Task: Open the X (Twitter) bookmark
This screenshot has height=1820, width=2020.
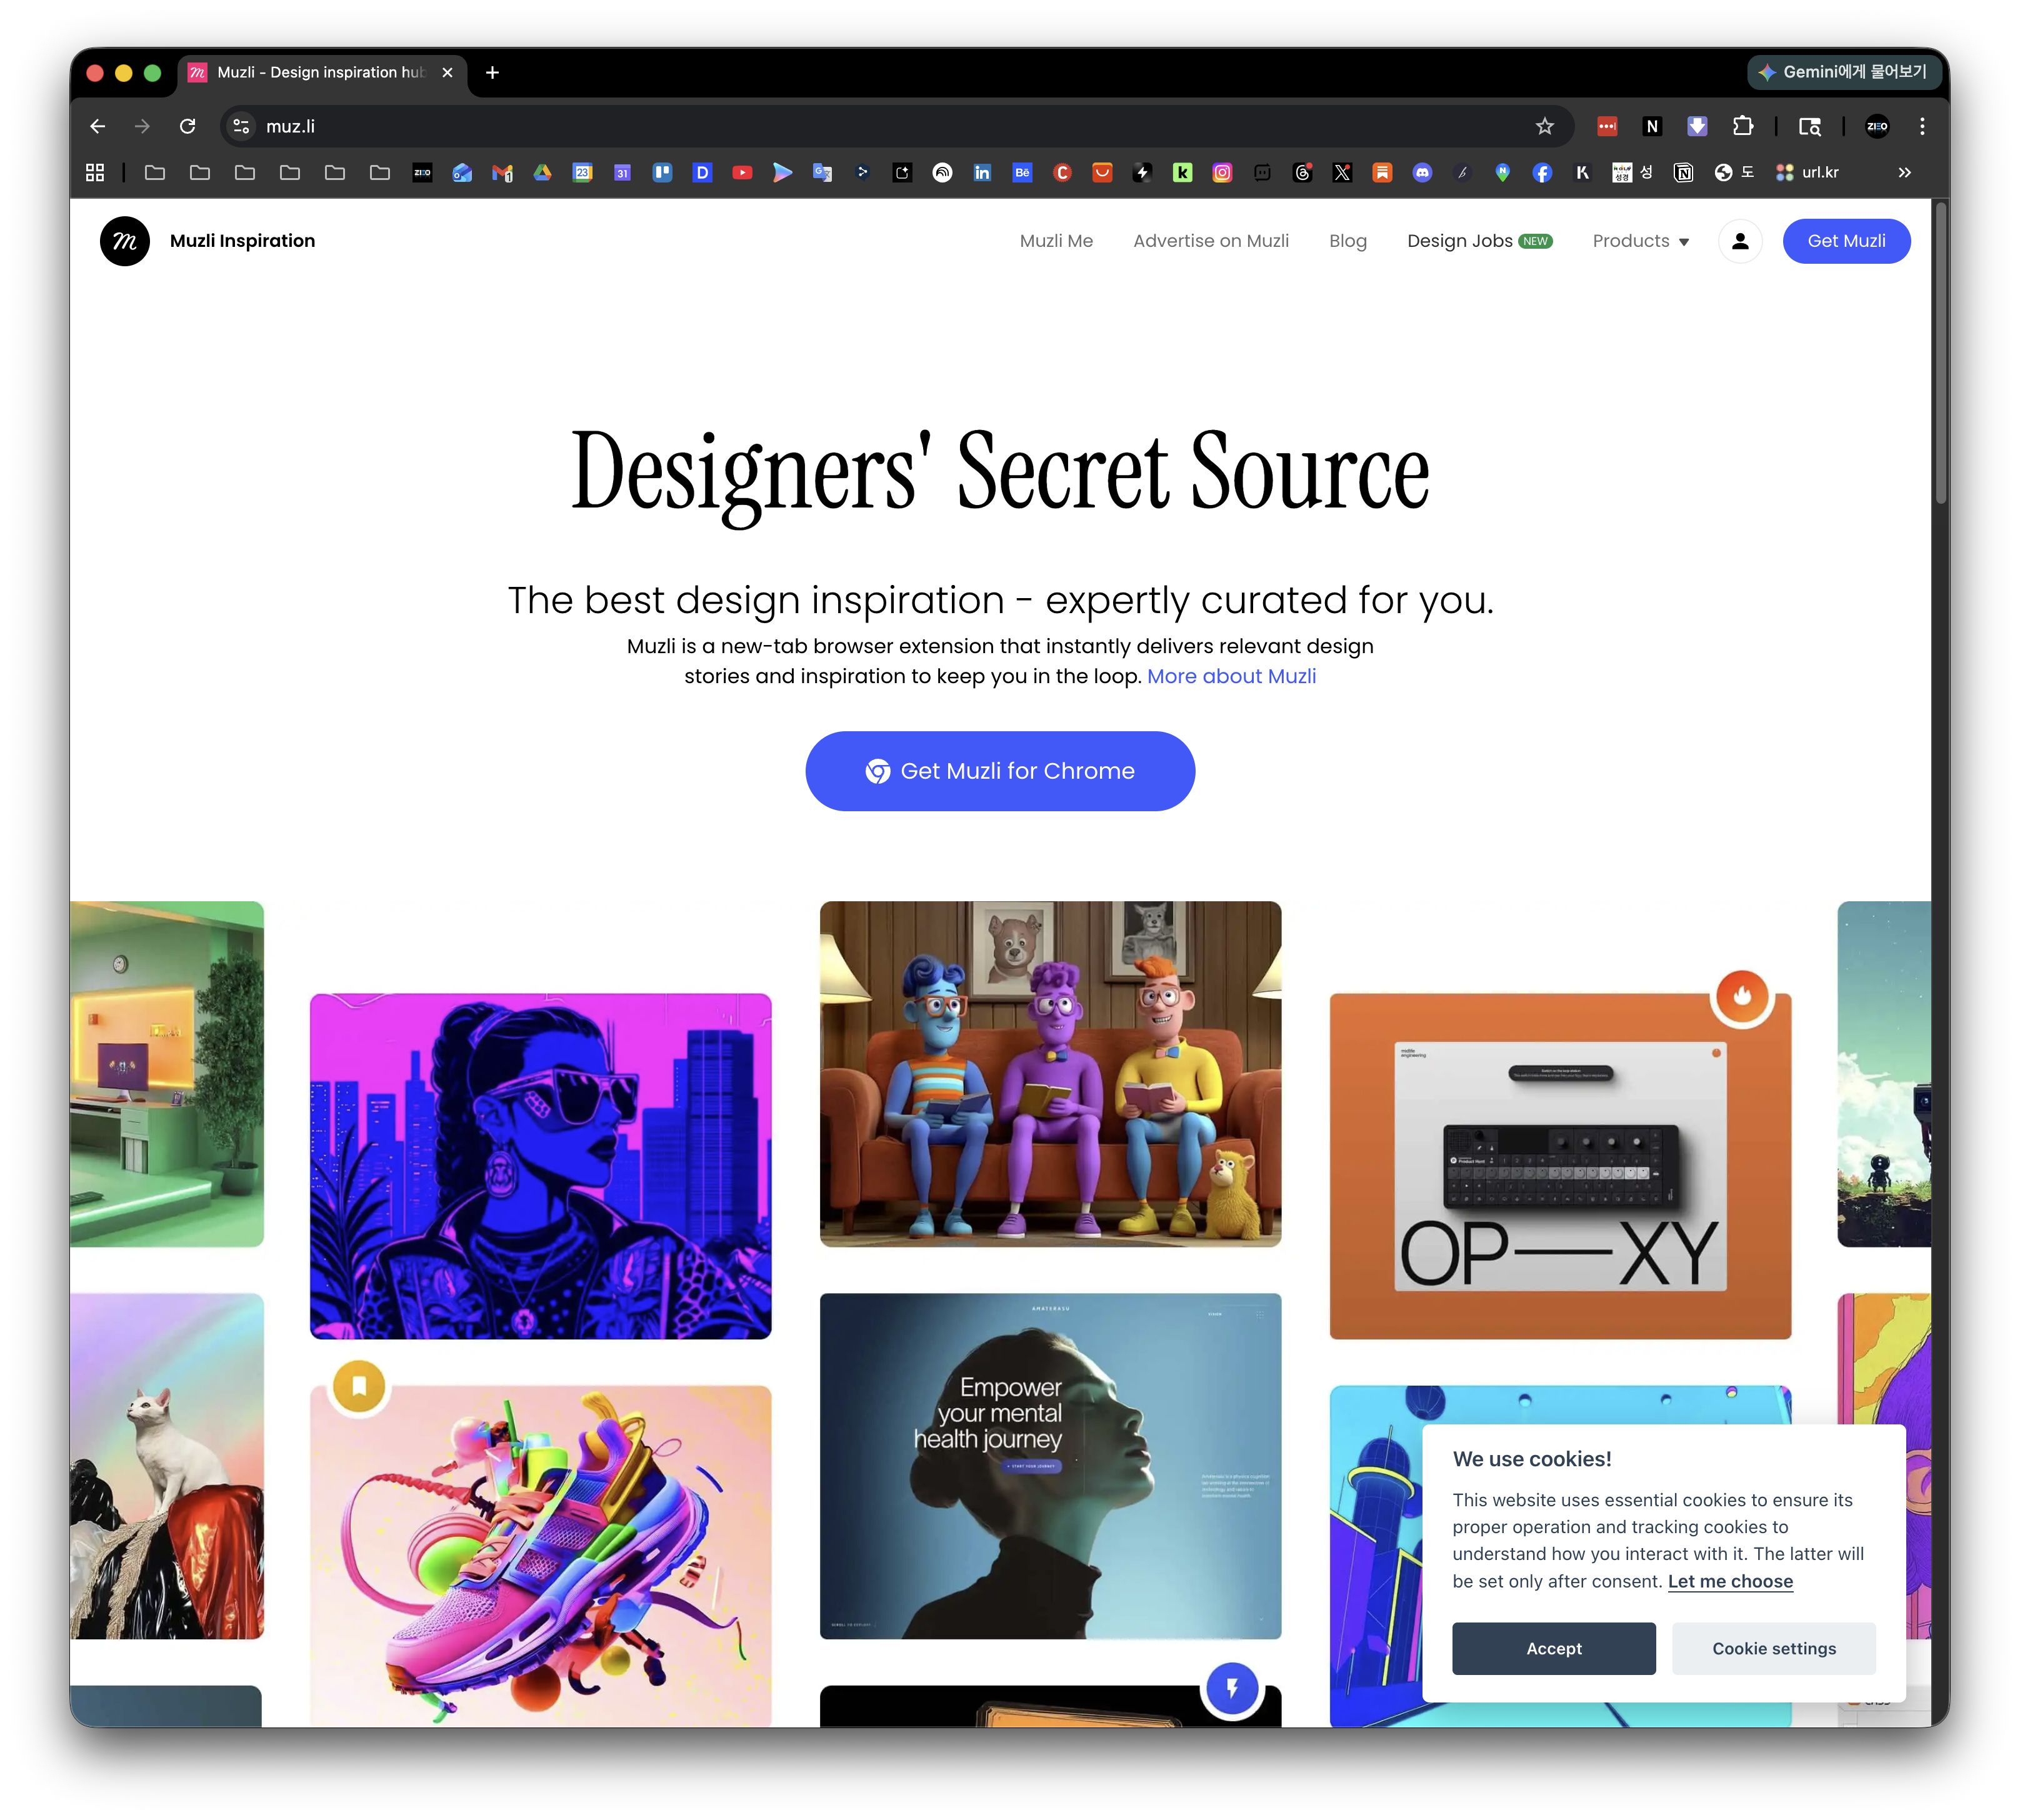Action: point(1342,173)
